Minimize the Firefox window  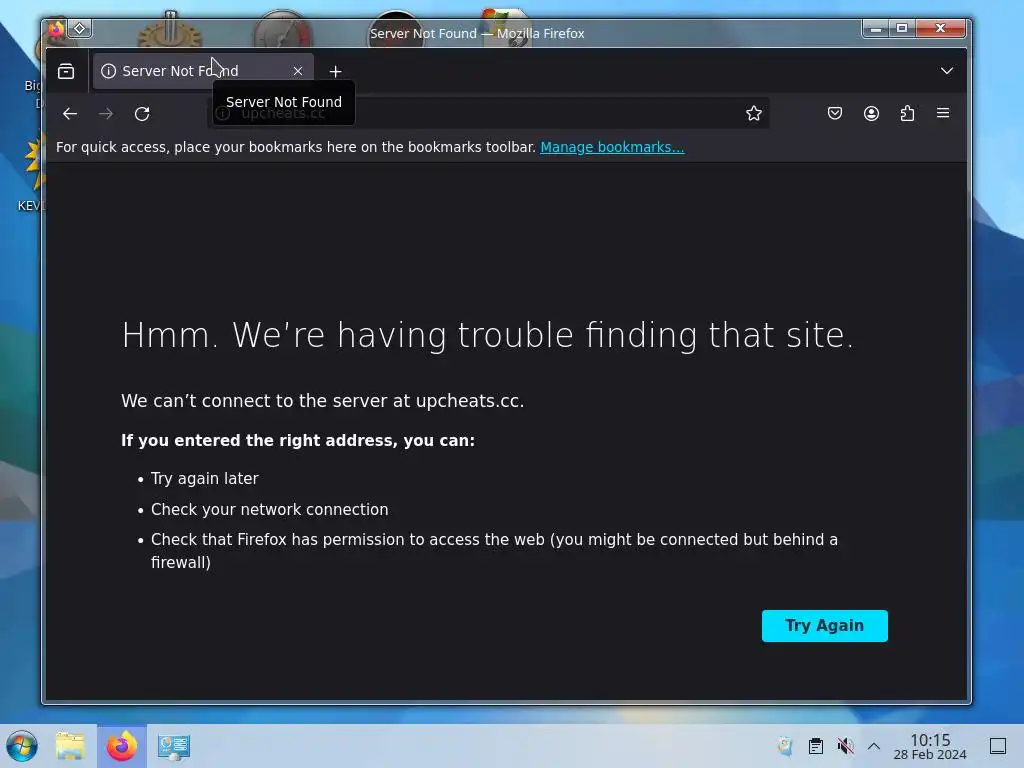tap(876, 28)
